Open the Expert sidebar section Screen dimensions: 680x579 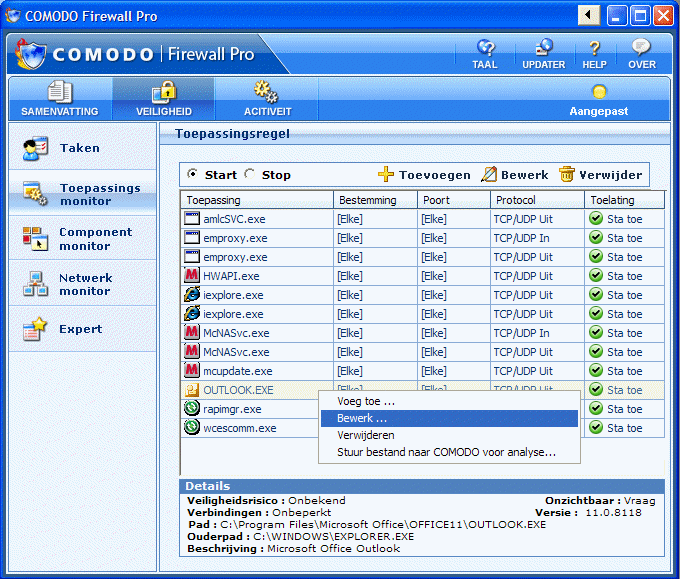pos(82,329)
